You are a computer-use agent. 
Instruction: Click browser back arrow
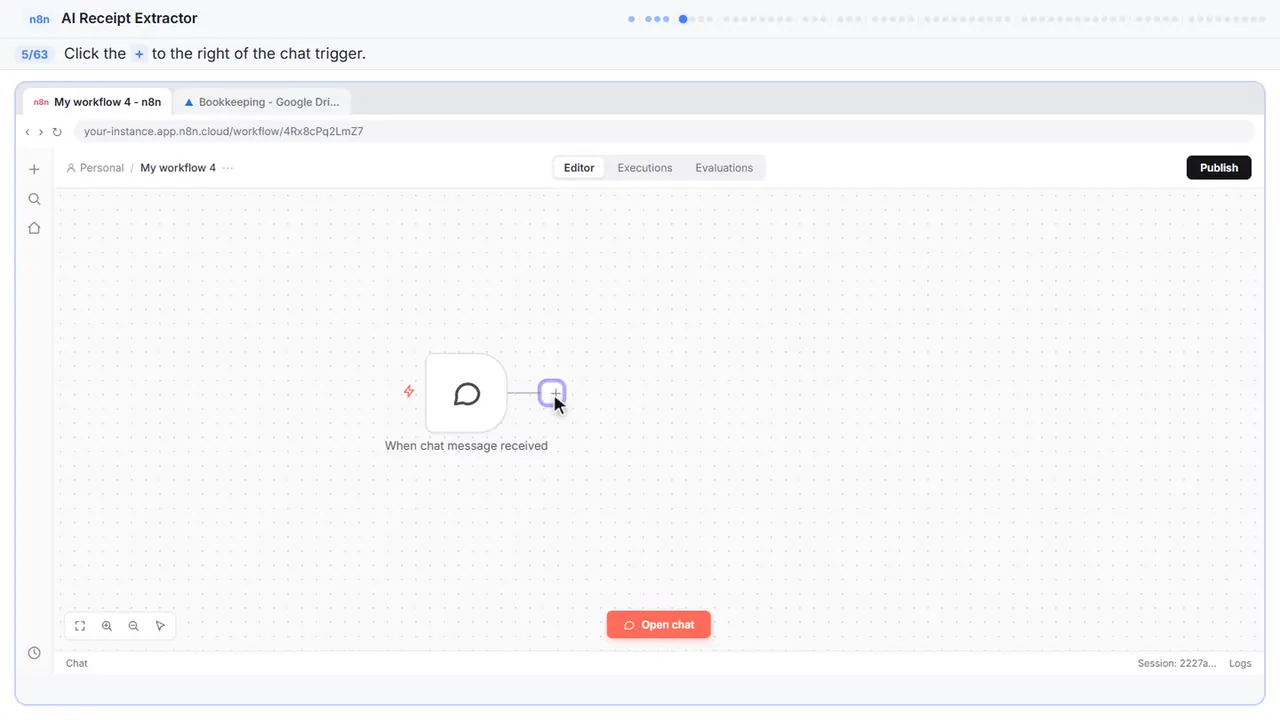click(x=27, y=132)
